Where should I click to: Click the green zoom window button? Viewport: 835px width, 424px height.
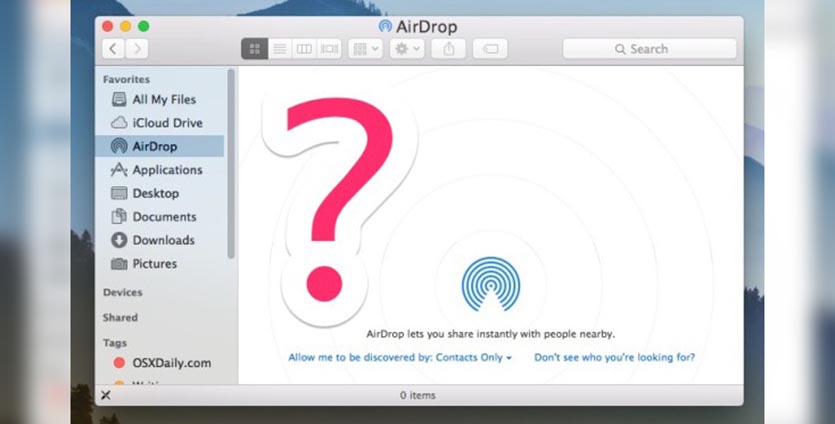(144, 26)
